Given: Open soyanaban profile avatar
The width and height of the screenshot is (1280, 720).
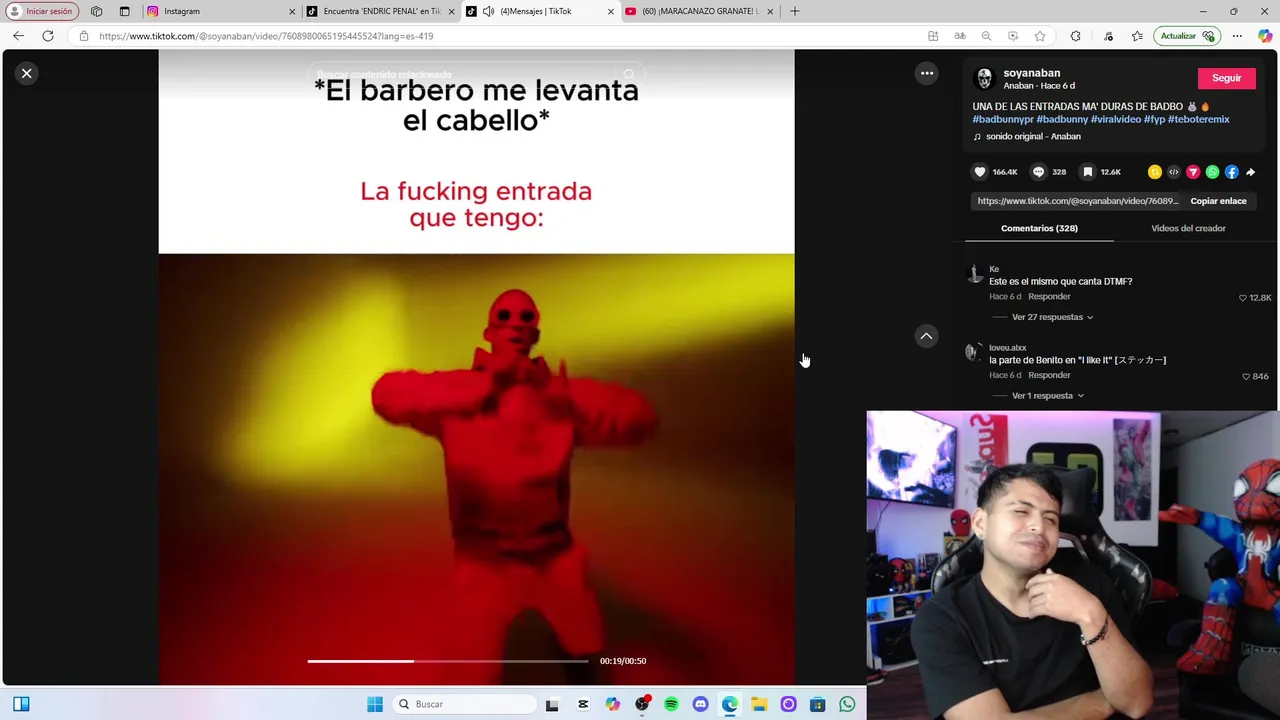Looking at the screenshot, I should [x=984, y=79].
